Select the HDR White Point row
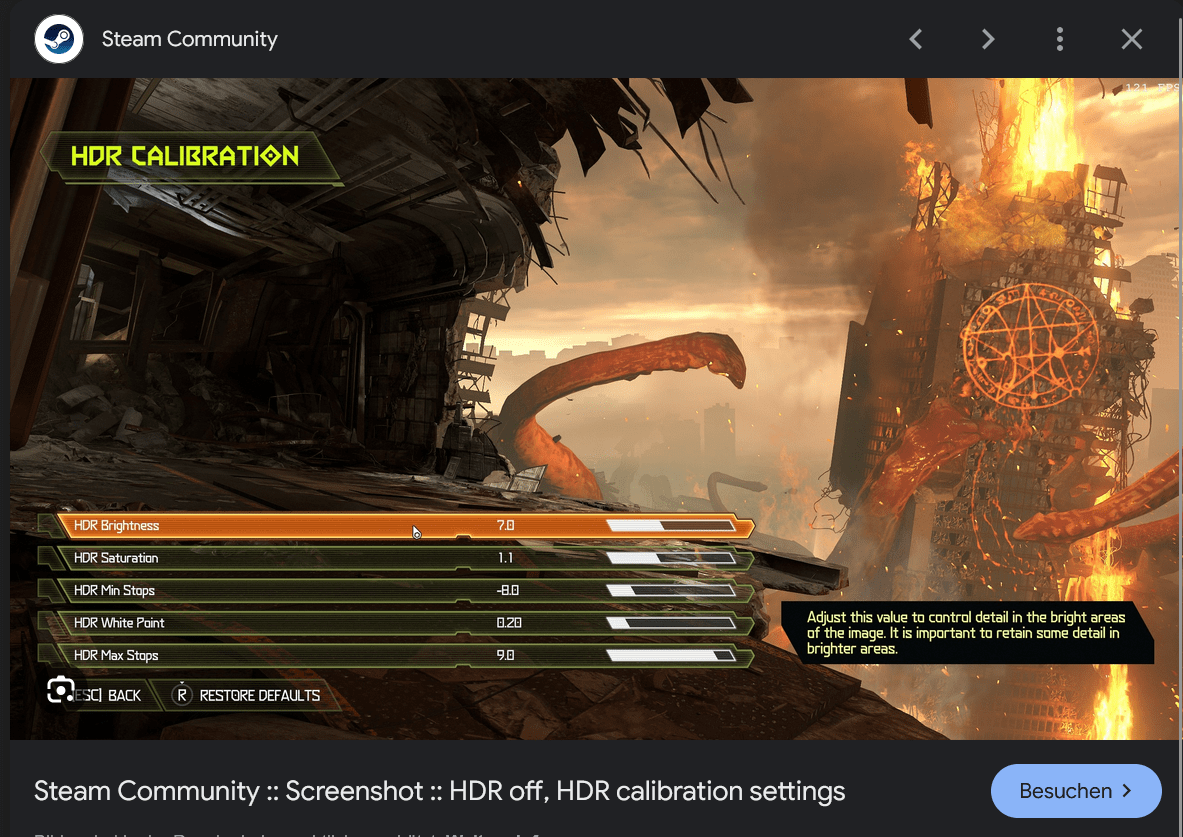 pyautogui.click(x=396, y=623)
